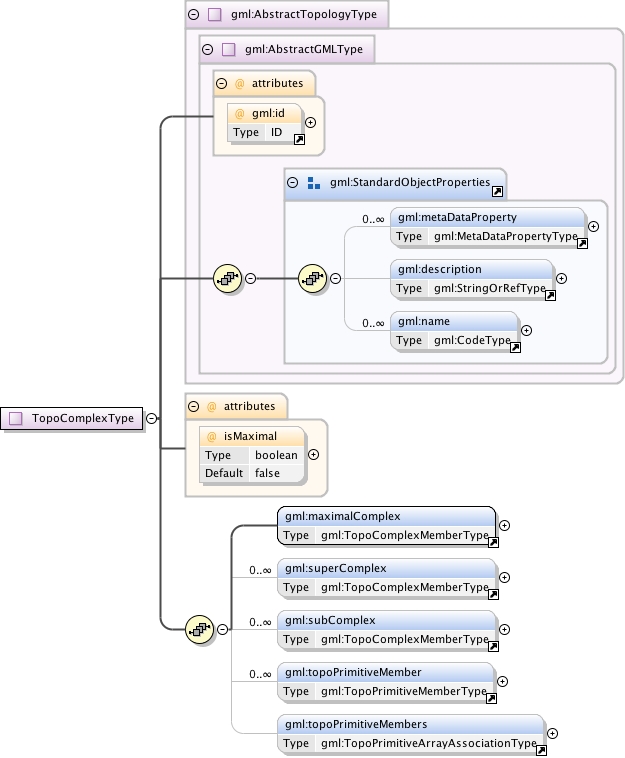
Task: Collapse gml:StandardObjectProperties group
Action: [x=292, y=183]
